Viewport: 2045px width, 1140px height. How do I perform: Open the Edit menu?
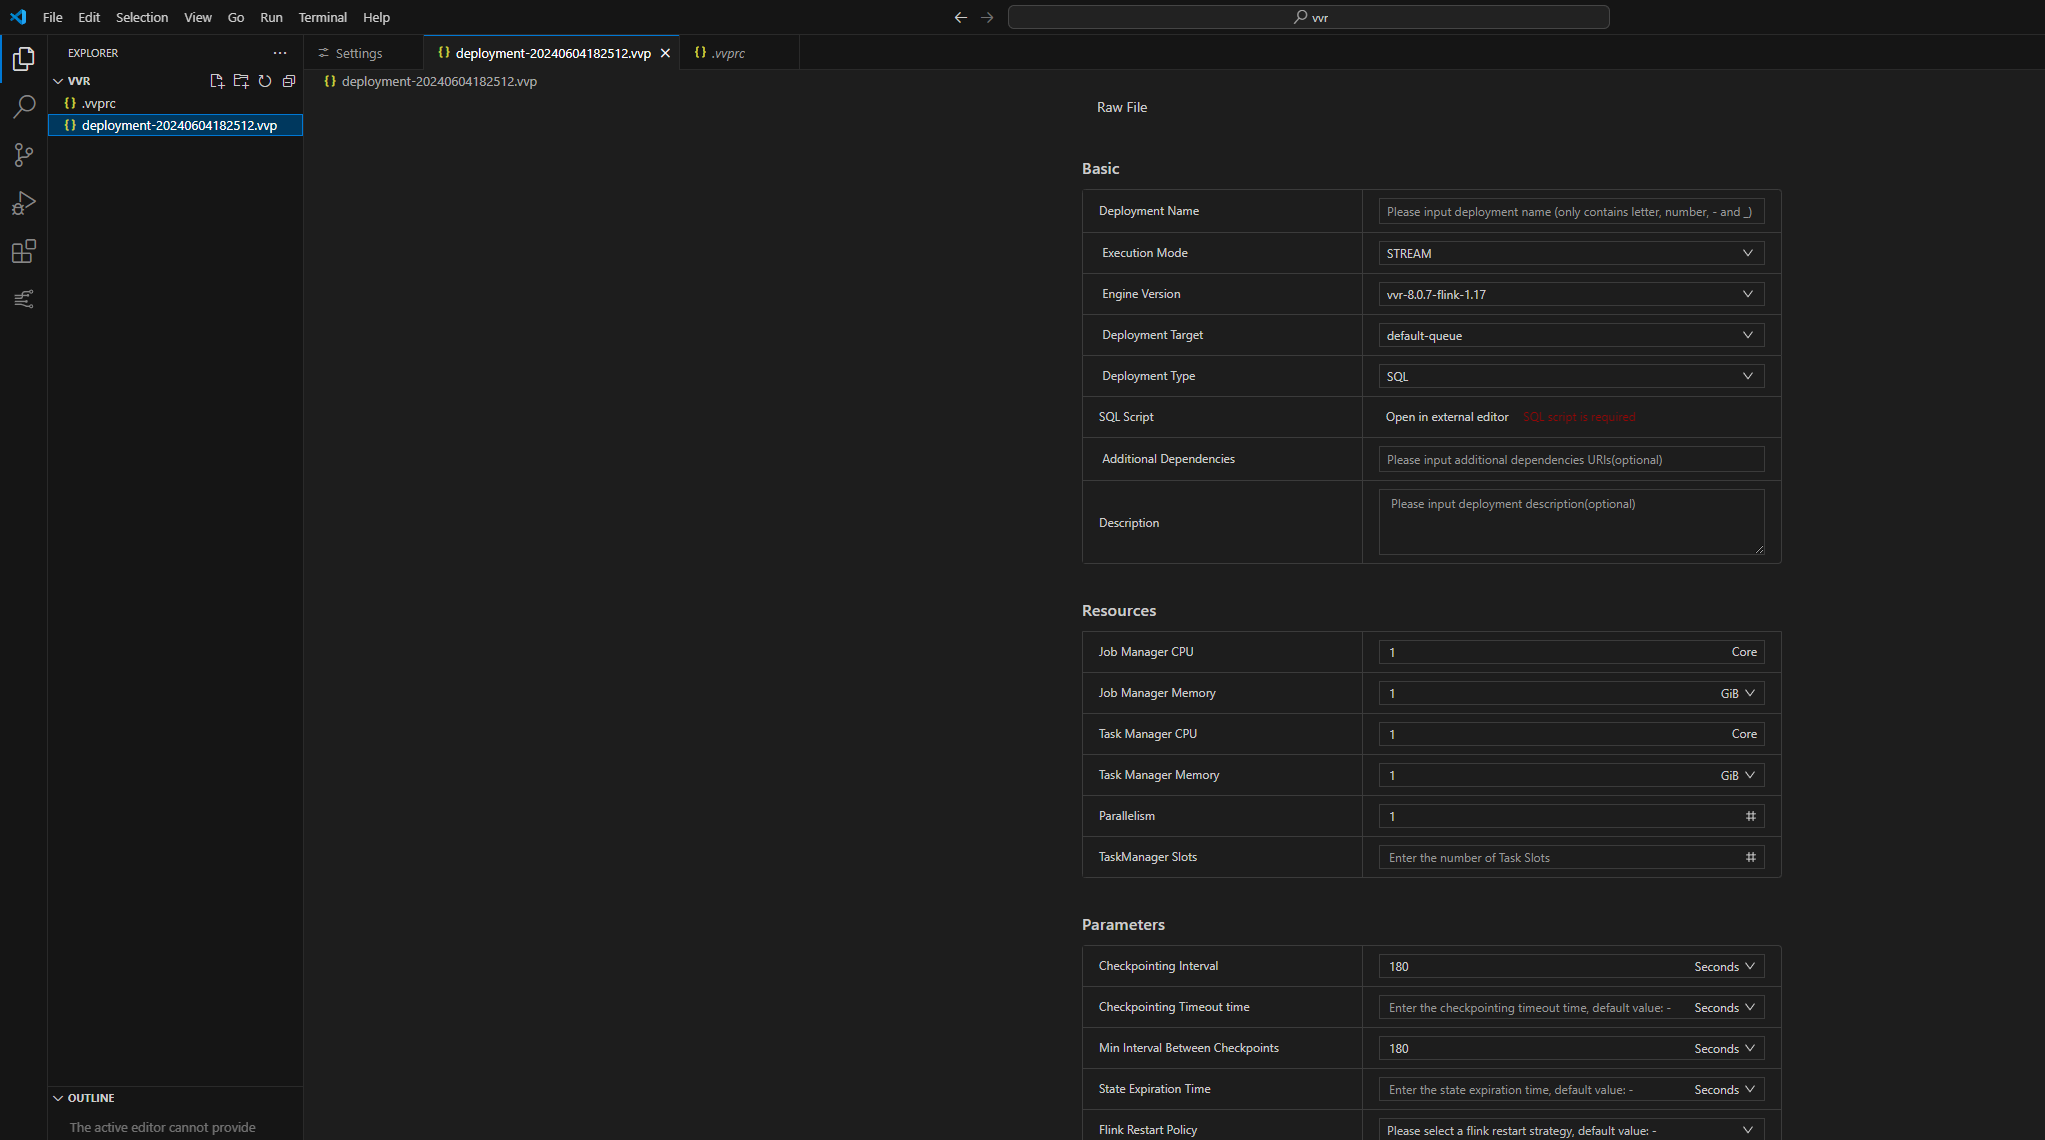(89, 17)
